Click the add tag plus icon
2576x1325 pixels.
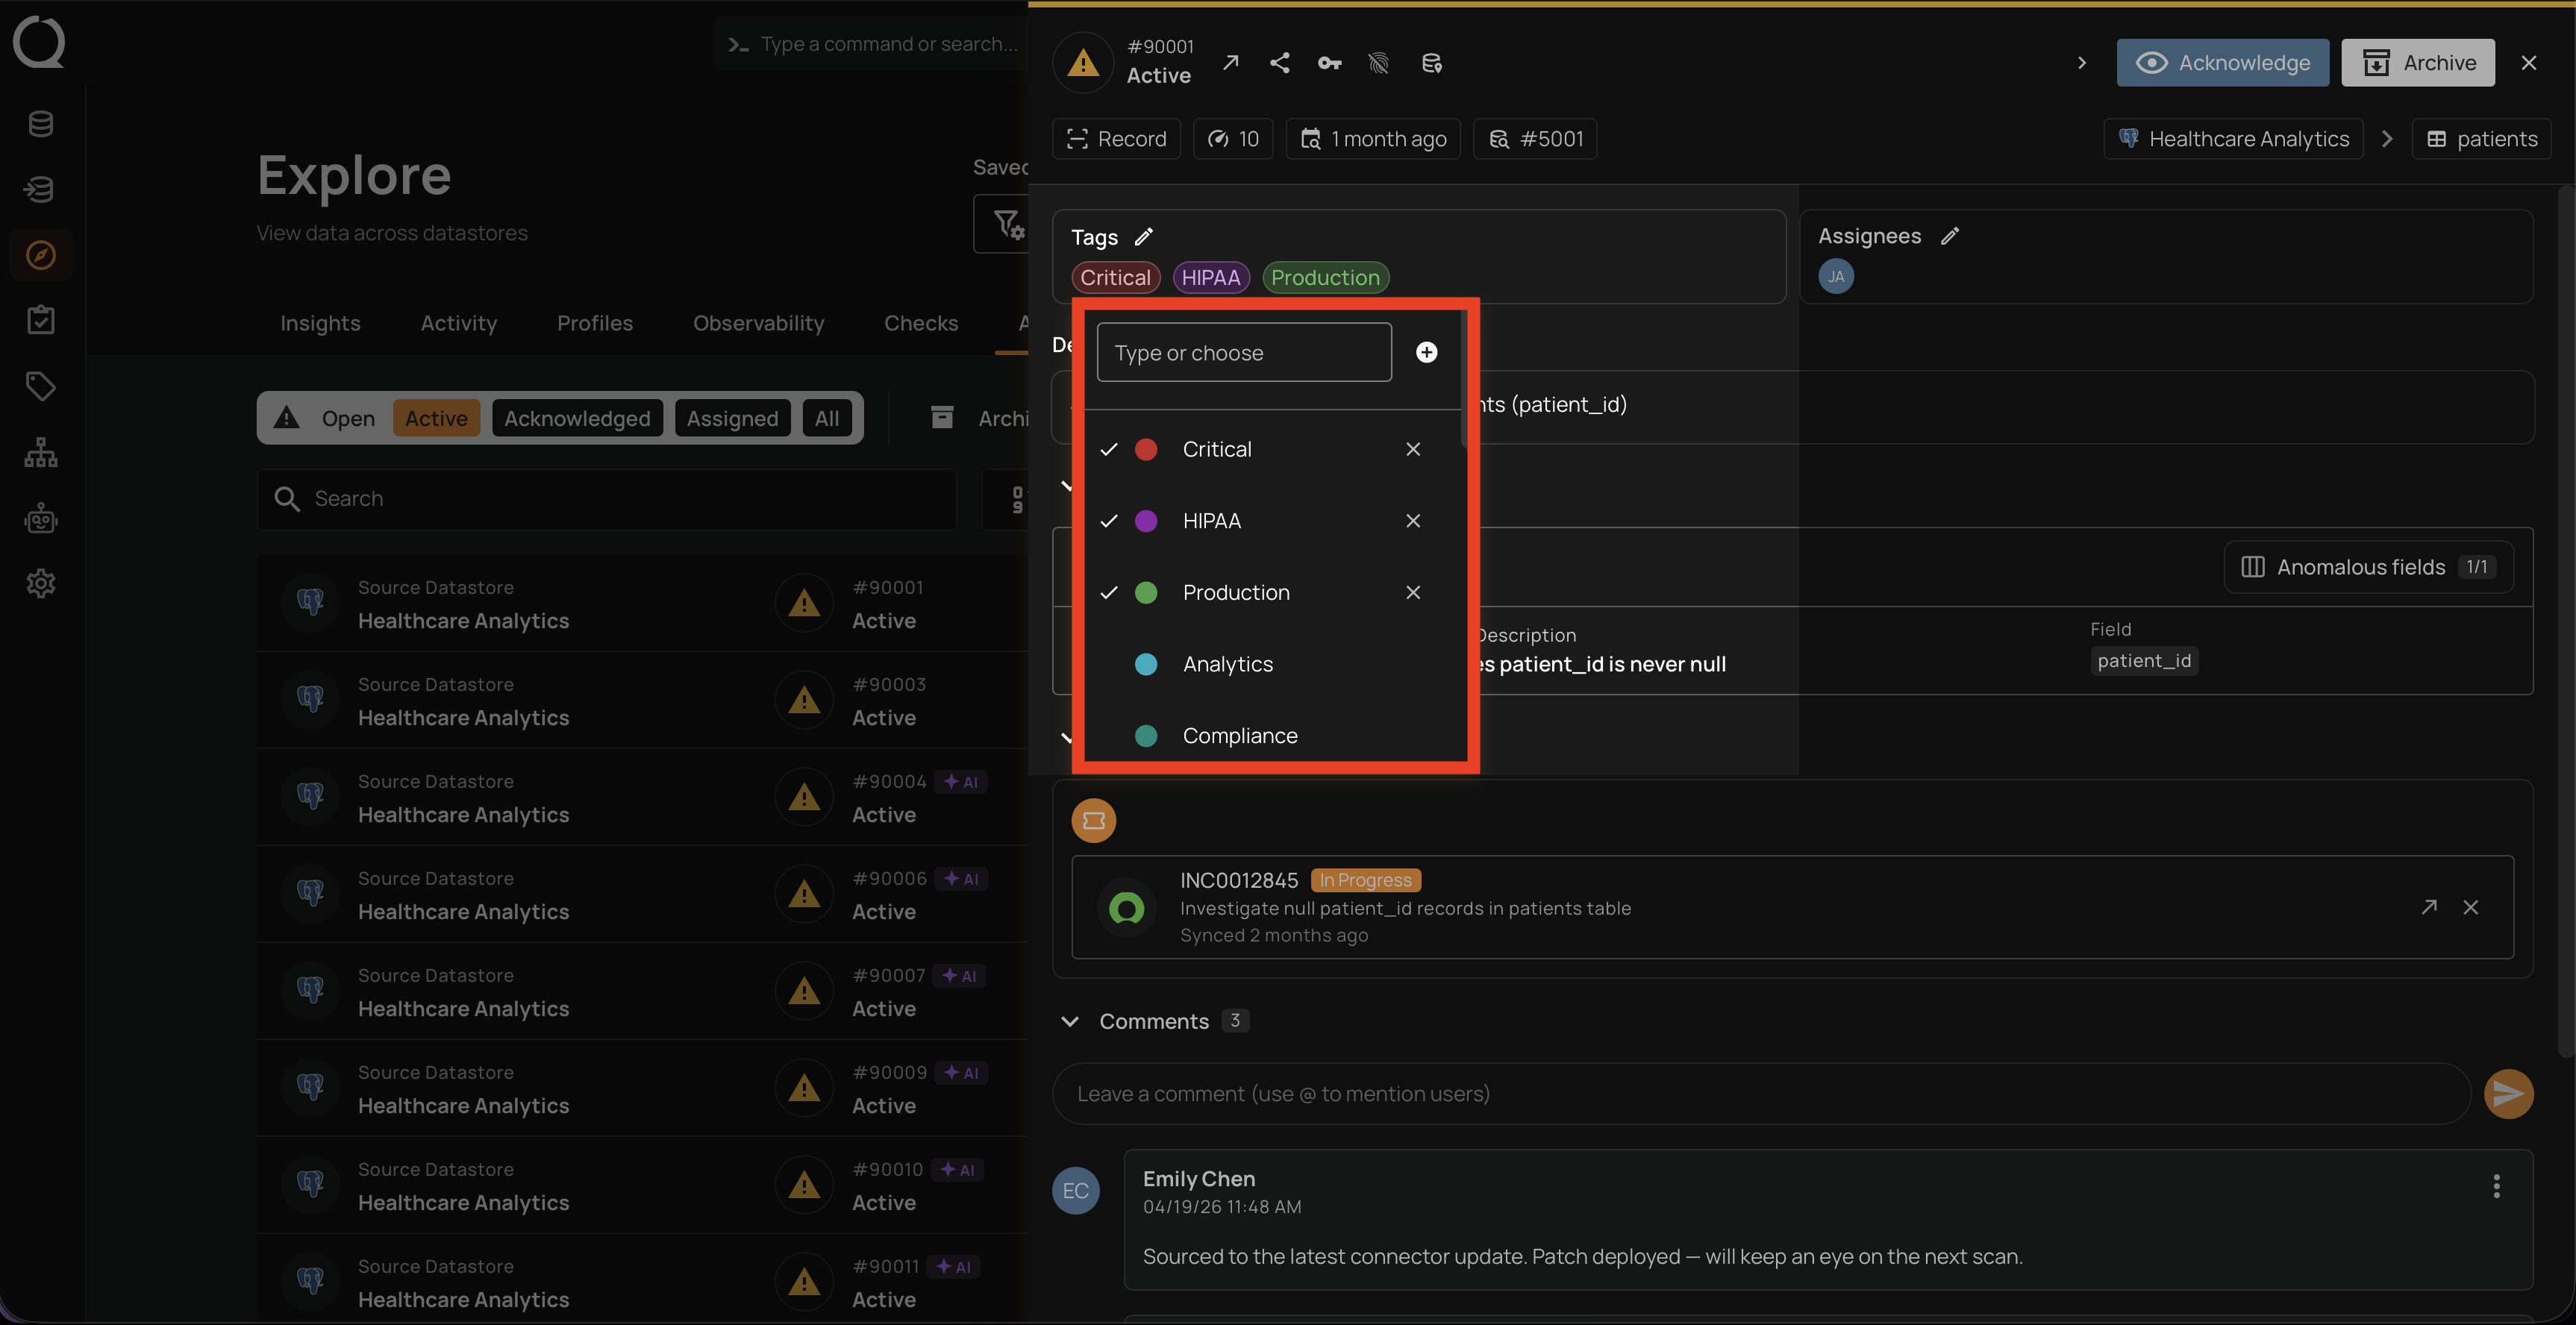(x=1427, y=352)
